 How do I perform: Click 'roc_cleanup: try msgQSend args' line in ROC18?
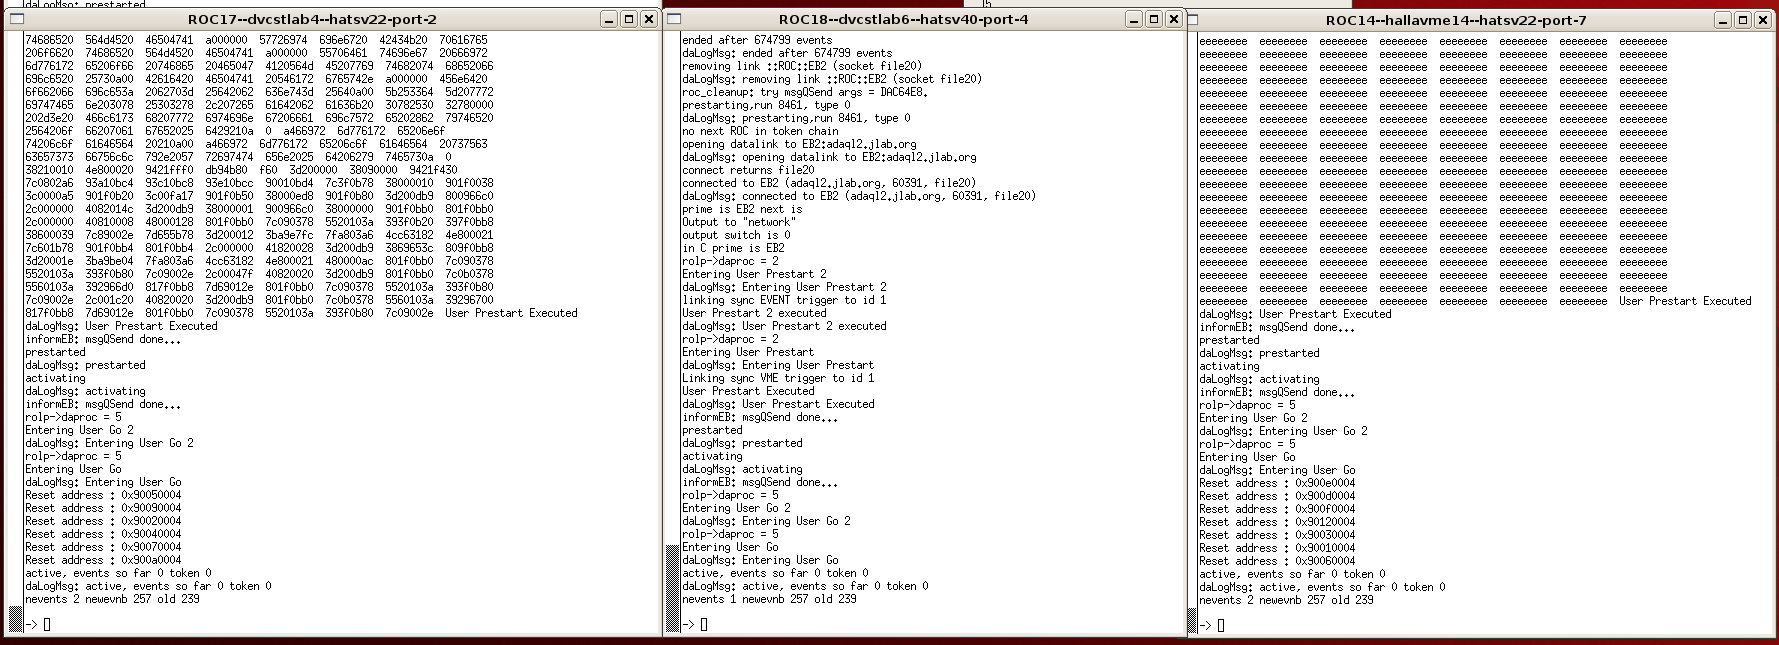(805, 92)
